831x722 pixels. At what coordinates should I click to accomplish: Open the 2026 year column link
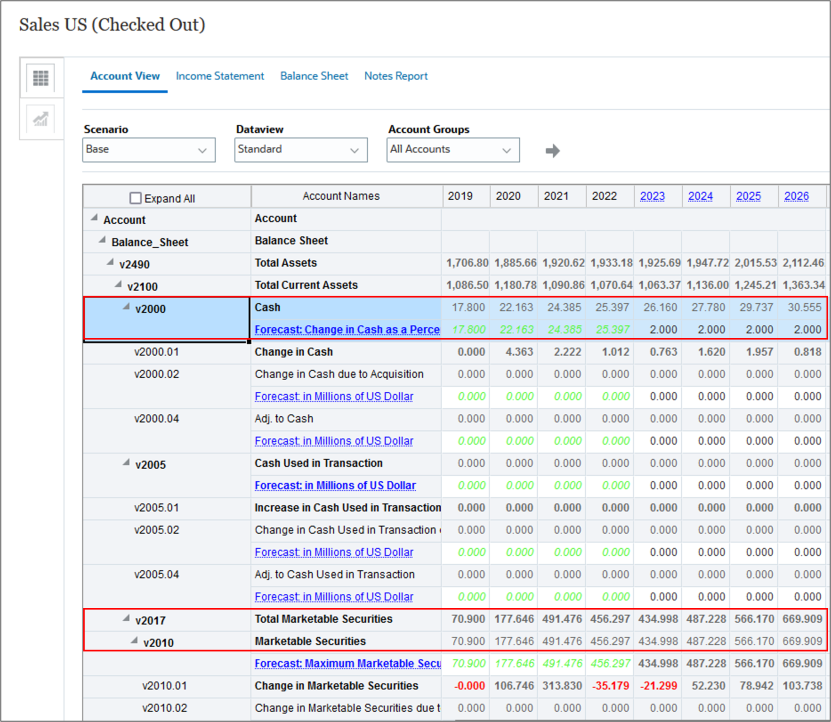(797, 196)
